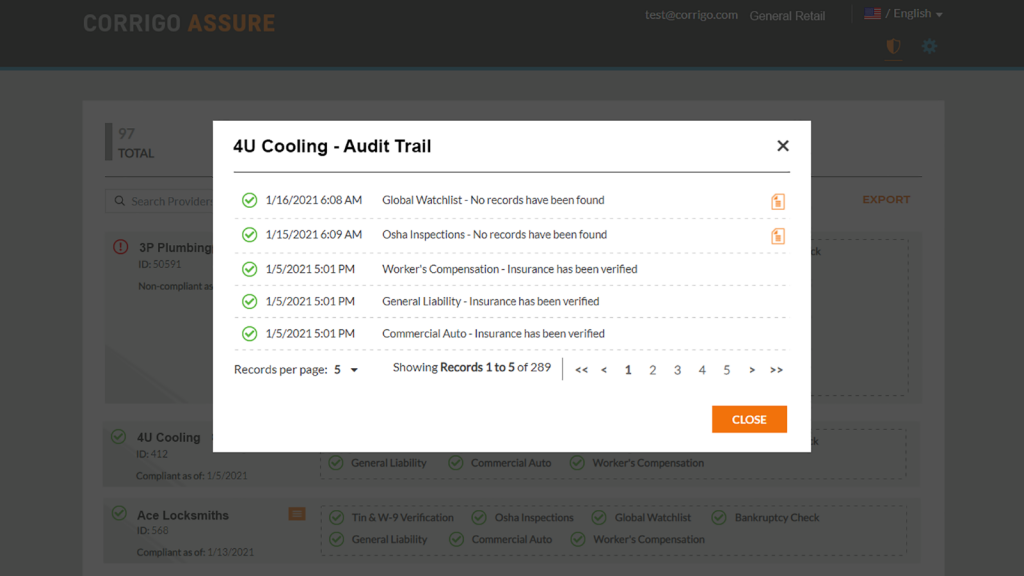Click Bankruptcy Check for Ace Locksmiths
Screen dimensions: 1024x576
(776, 518)
